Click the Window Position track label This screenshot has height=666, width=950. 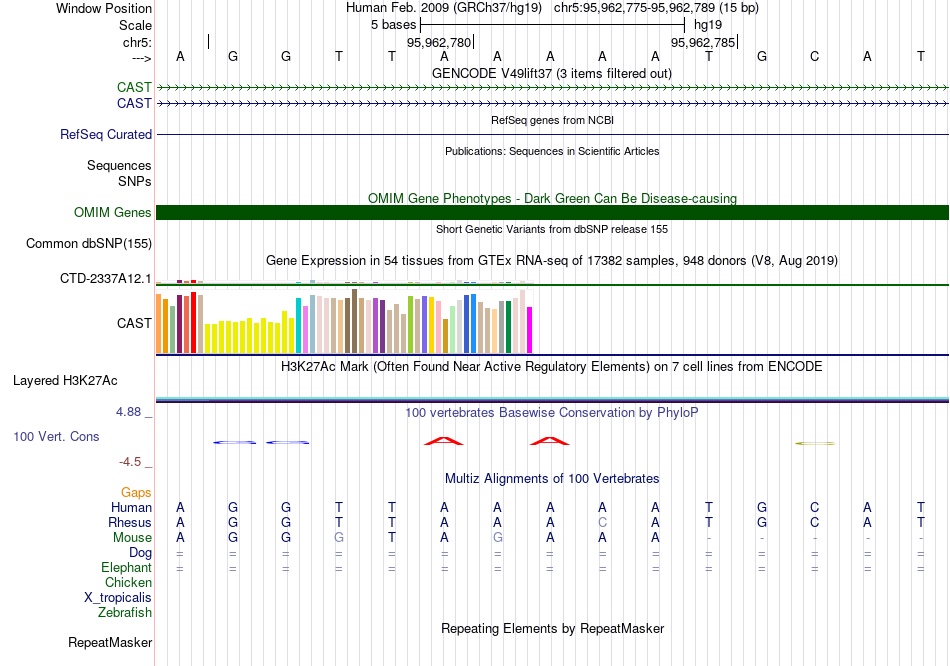(104, 8)
